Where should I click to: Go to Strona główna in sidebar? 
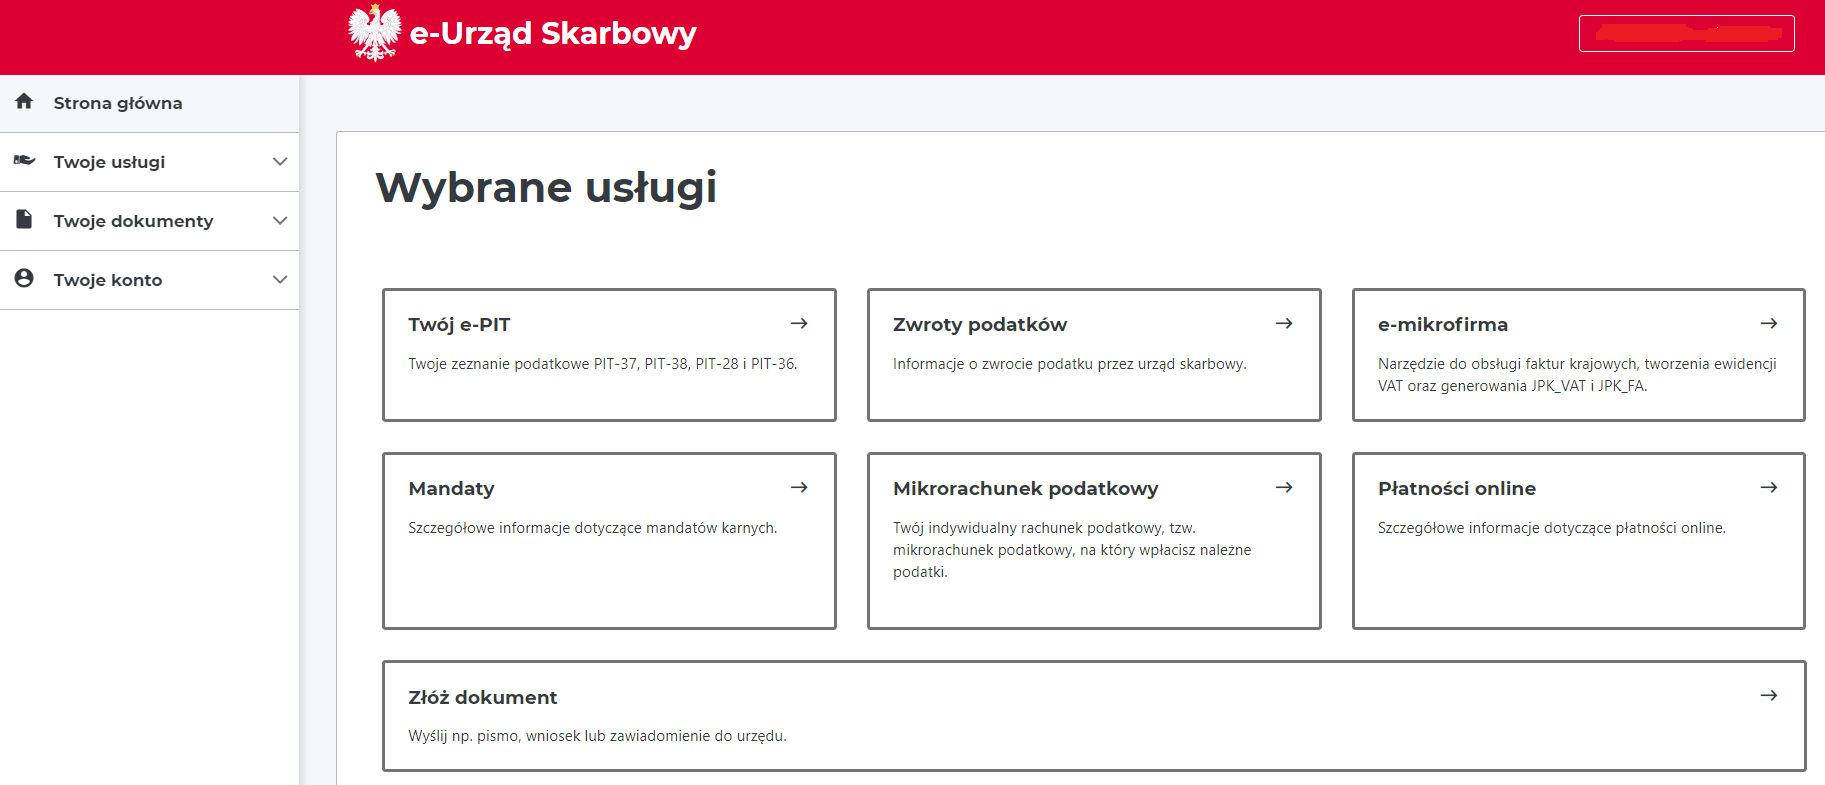pyautogui.click(x=118, y=103)
